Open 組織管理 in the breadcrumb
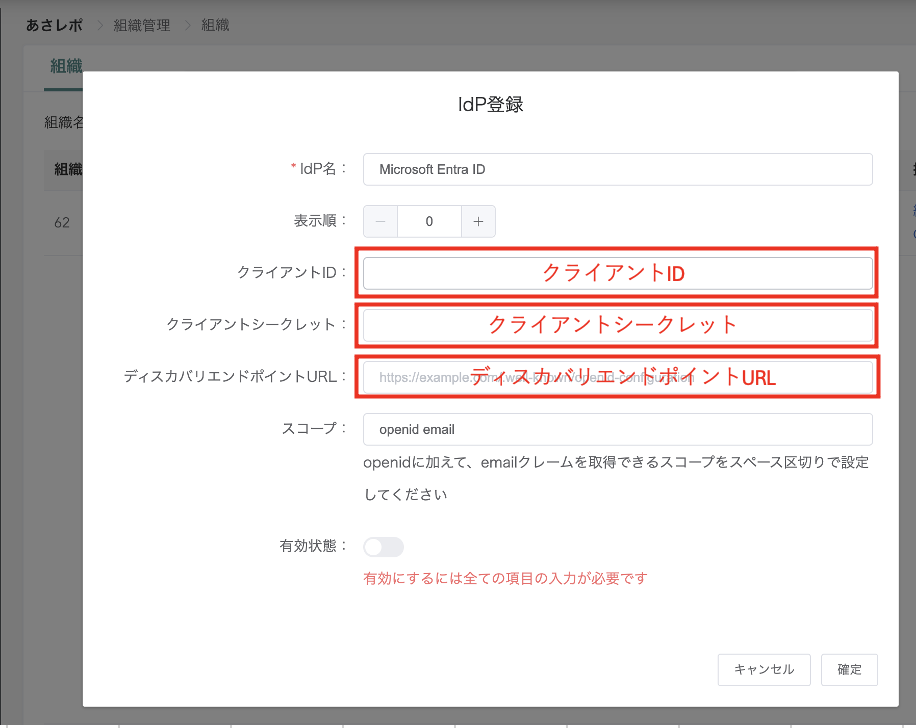The height and width of the screenshot is (728, 916). [x=141, y=25]
